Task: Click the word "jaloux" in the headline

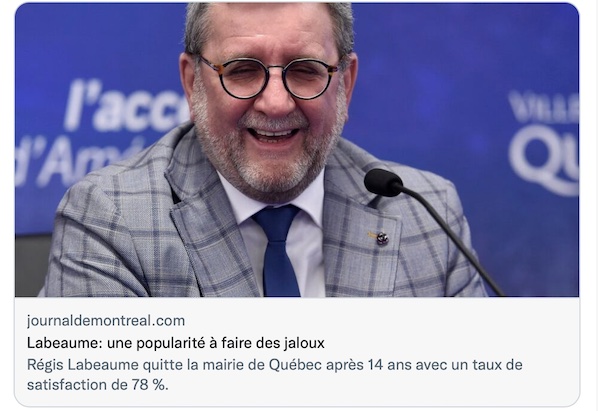Action: pos(304,343)
